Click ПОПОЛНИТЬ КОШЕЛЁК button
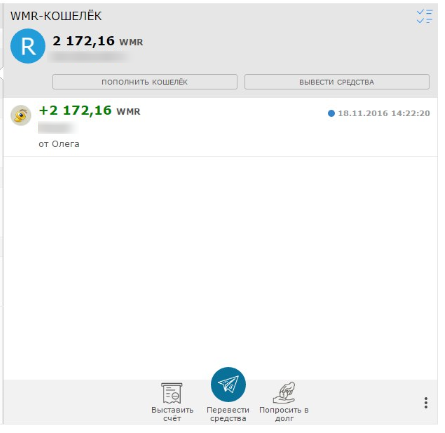The width and height of the screenshot is (445, 433). (145, 82)
